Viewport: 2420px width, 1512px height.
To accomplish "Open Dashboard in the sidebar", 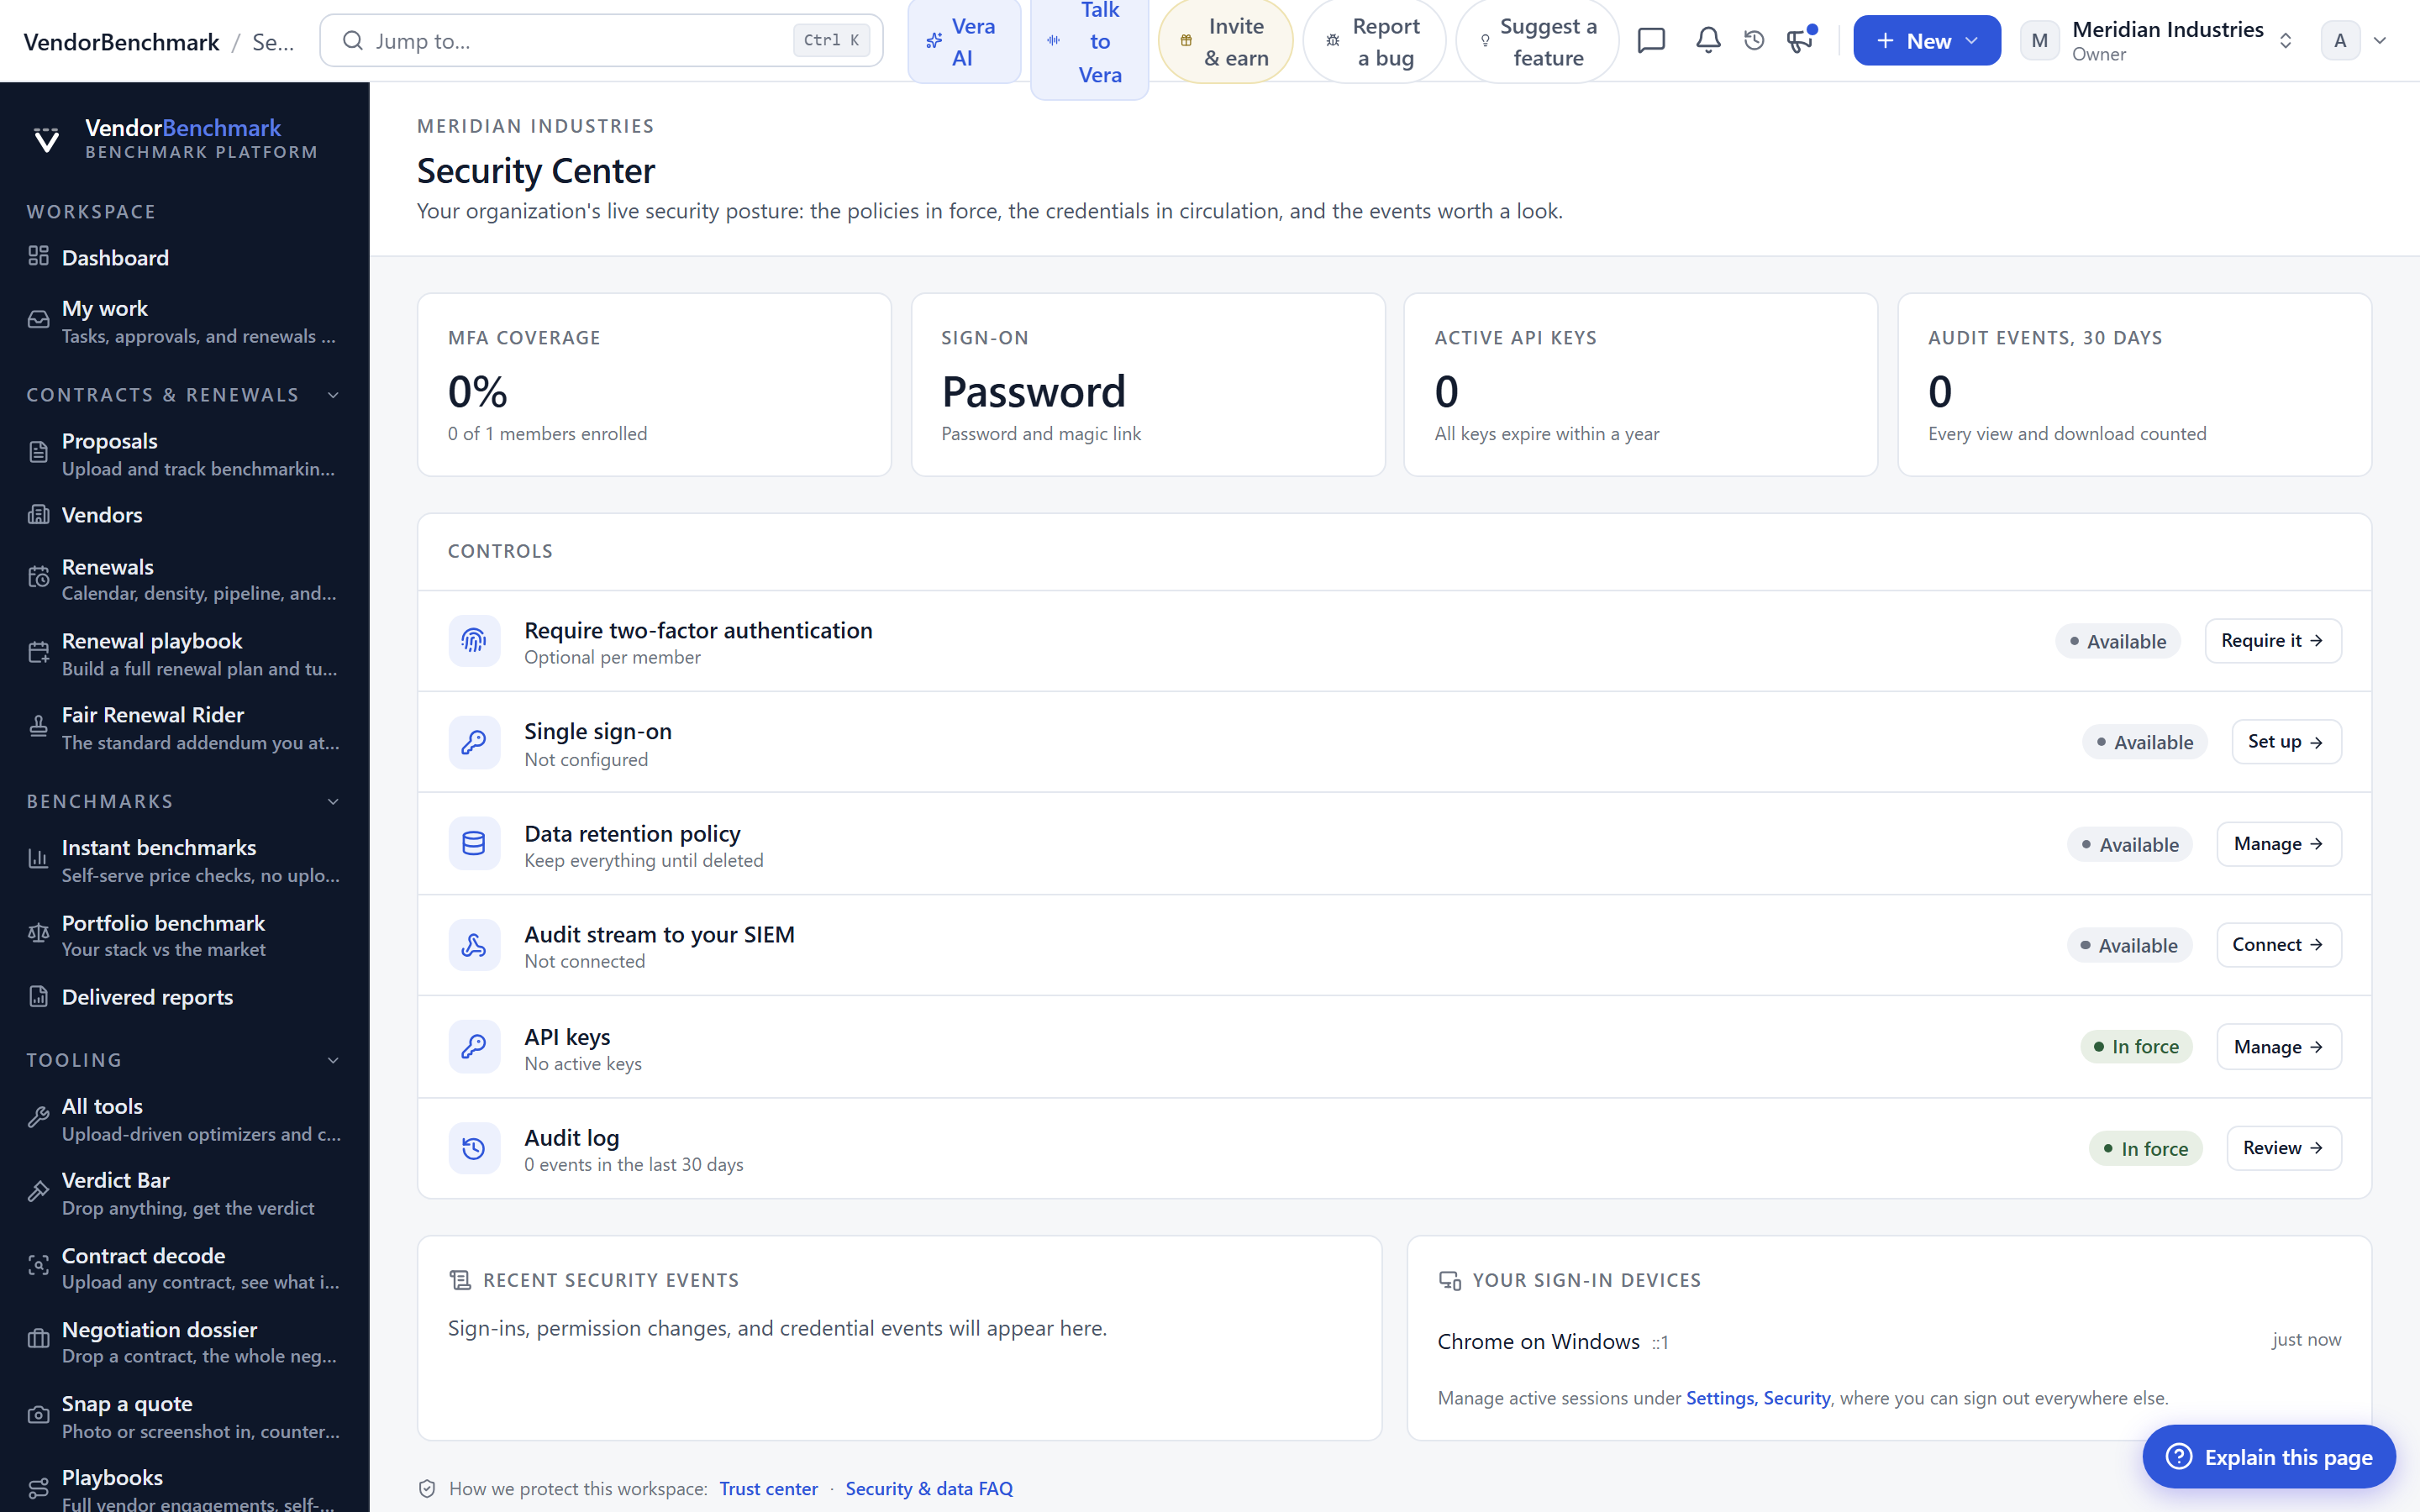I will click(x=185, y=257).
